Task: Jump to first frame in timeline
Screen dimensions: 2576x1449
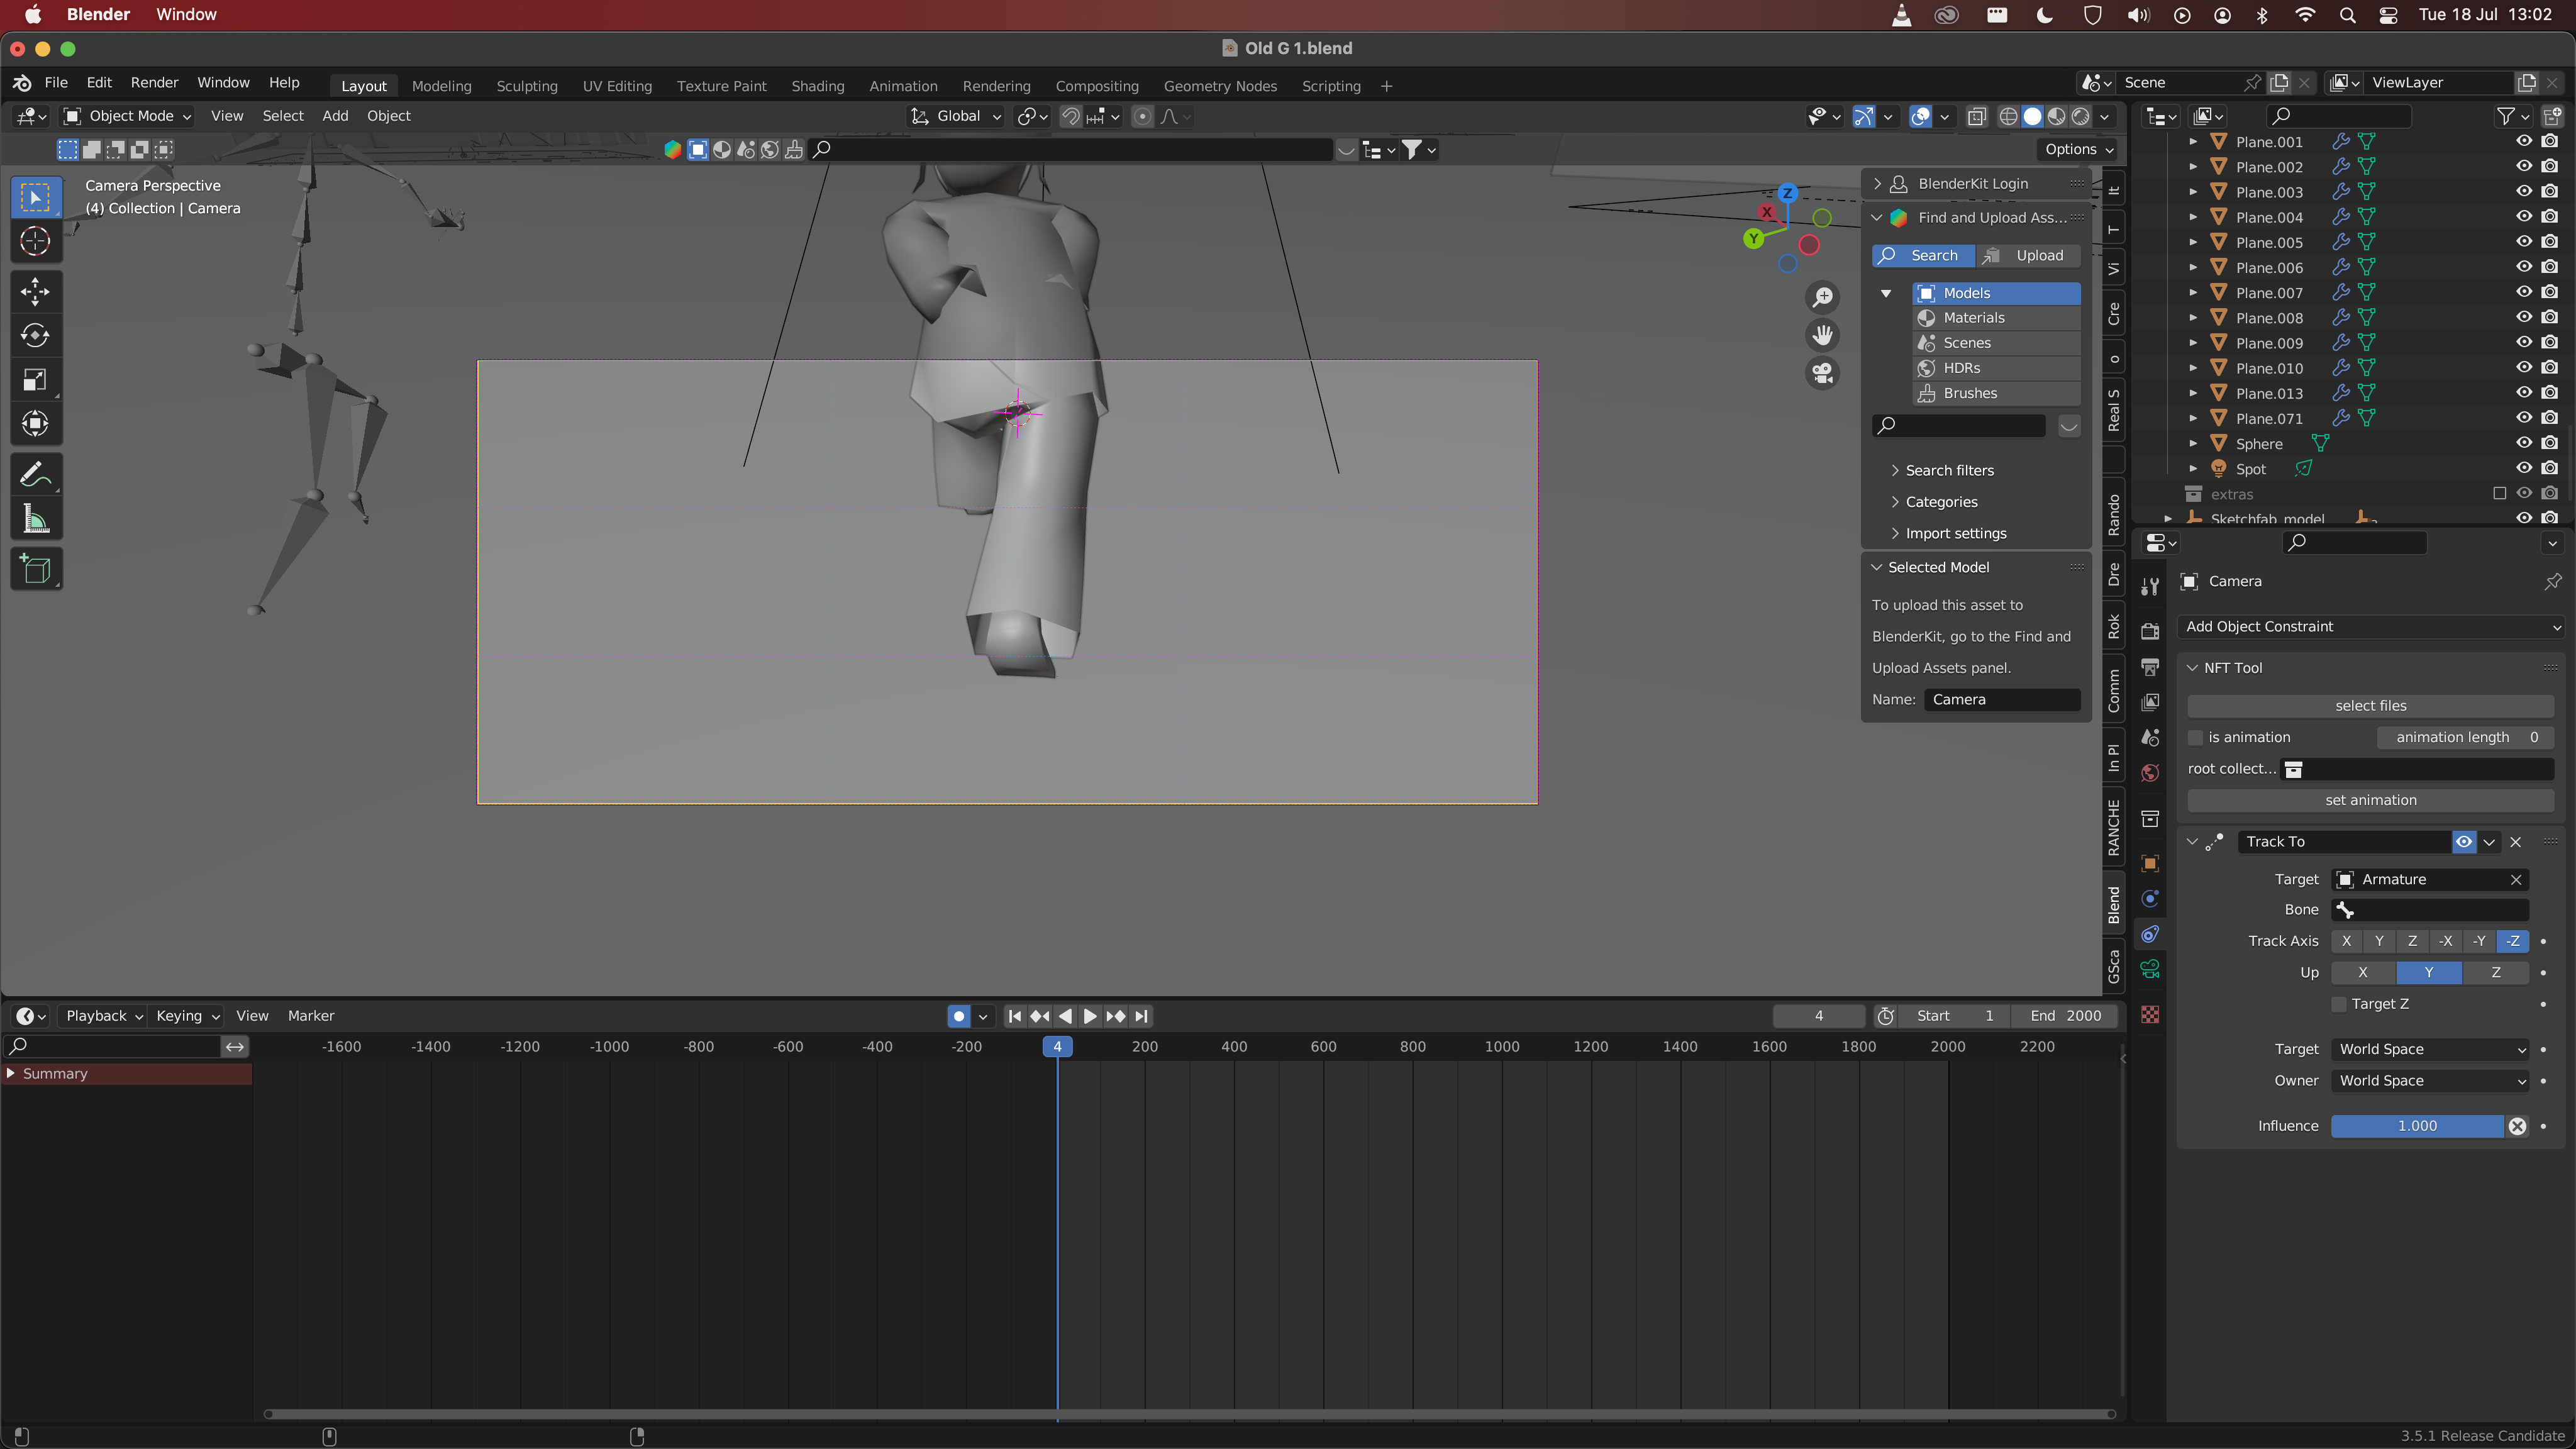Action: [x=1015, y=1016]
